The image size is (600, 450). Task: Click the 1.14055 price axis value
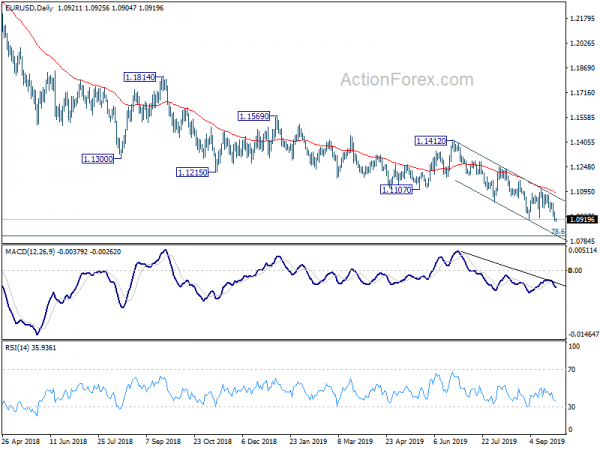[x=582, y=142]
